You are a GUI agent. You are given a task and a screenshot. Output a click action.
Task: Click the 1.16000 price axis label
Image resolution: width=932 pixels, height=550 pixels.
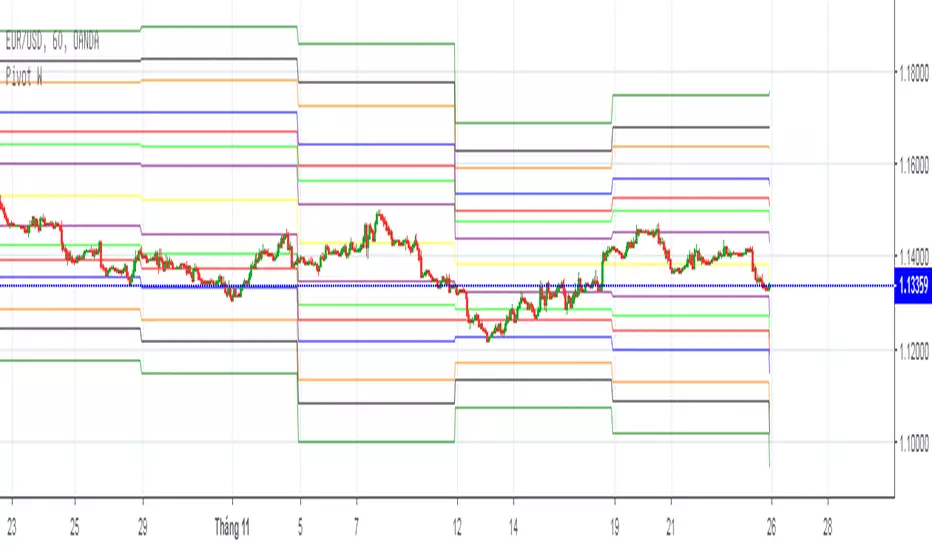914,165
